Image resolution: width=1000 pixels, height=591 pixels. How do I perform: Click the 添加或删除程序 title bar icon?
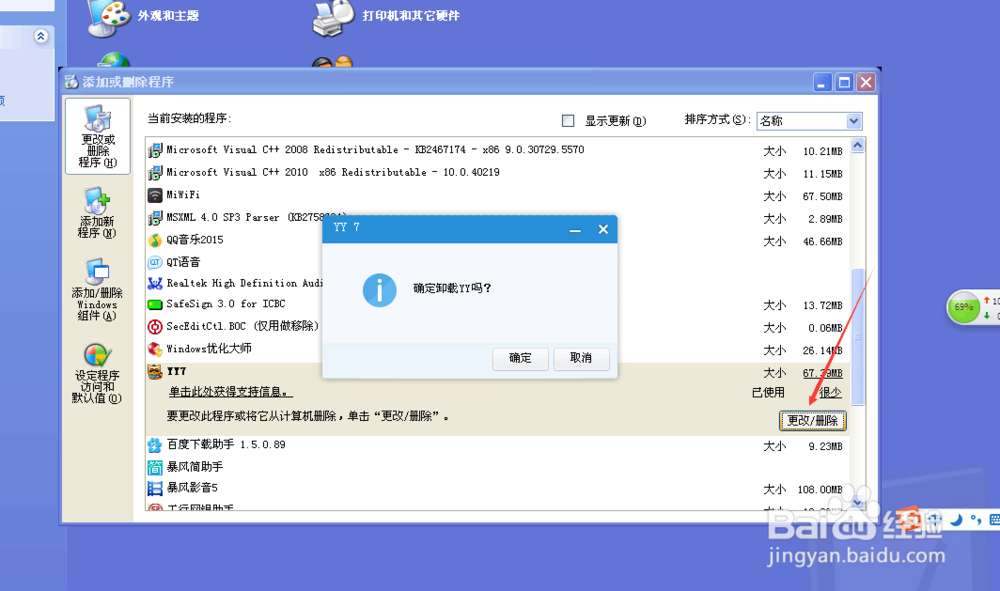(71, 82)
